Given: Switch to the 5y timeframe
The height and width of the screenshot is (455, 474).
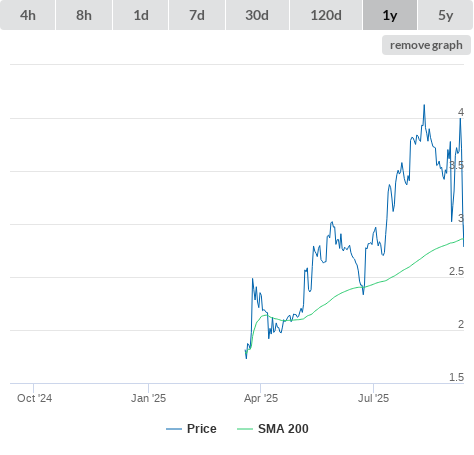Looking at the screenshot, I should (445, 15).
